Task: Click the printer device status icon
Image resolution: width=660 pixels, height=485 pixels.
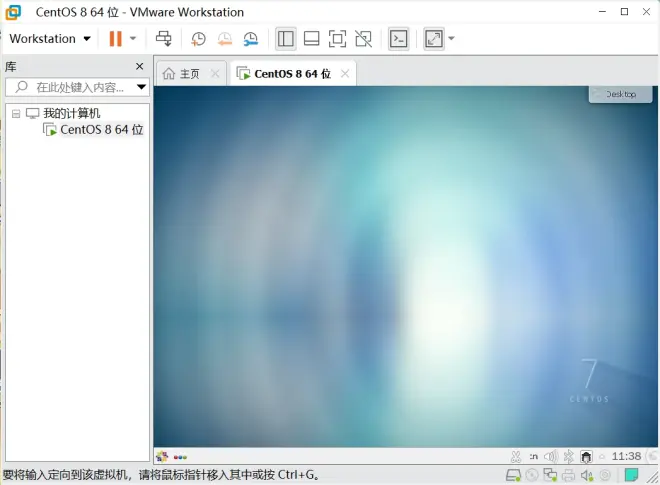Action: [x=568, y=475]
